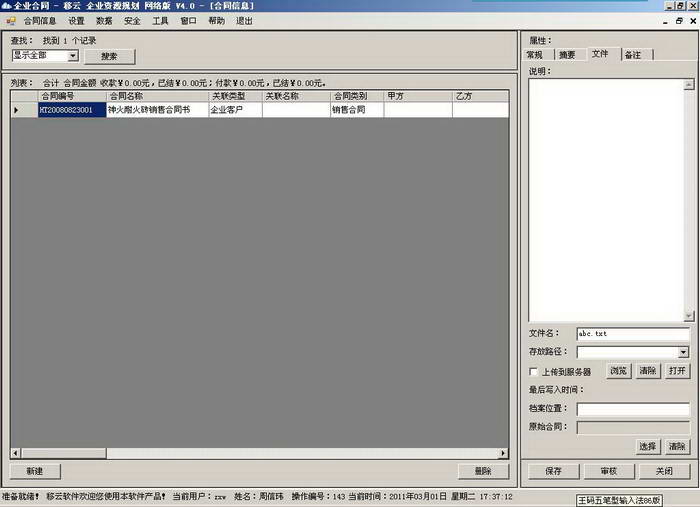The height and width of the screenshot is (507, 700).
Task: Click the horizontal scrollbar thumb
Action: coord(64,453)
